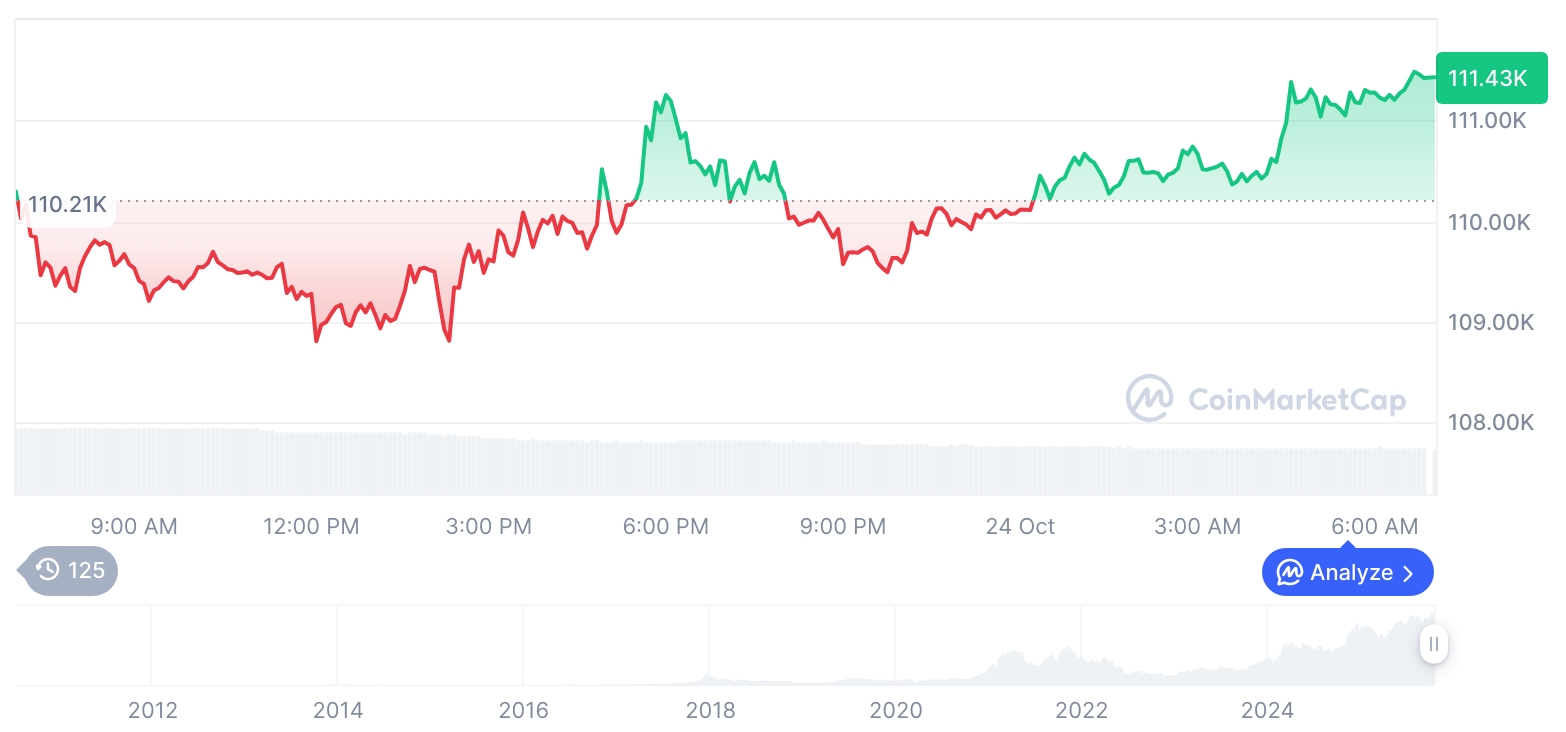Click the 108.00K price axis label
The image size is (1566, 732).
tap(1490, 422)
